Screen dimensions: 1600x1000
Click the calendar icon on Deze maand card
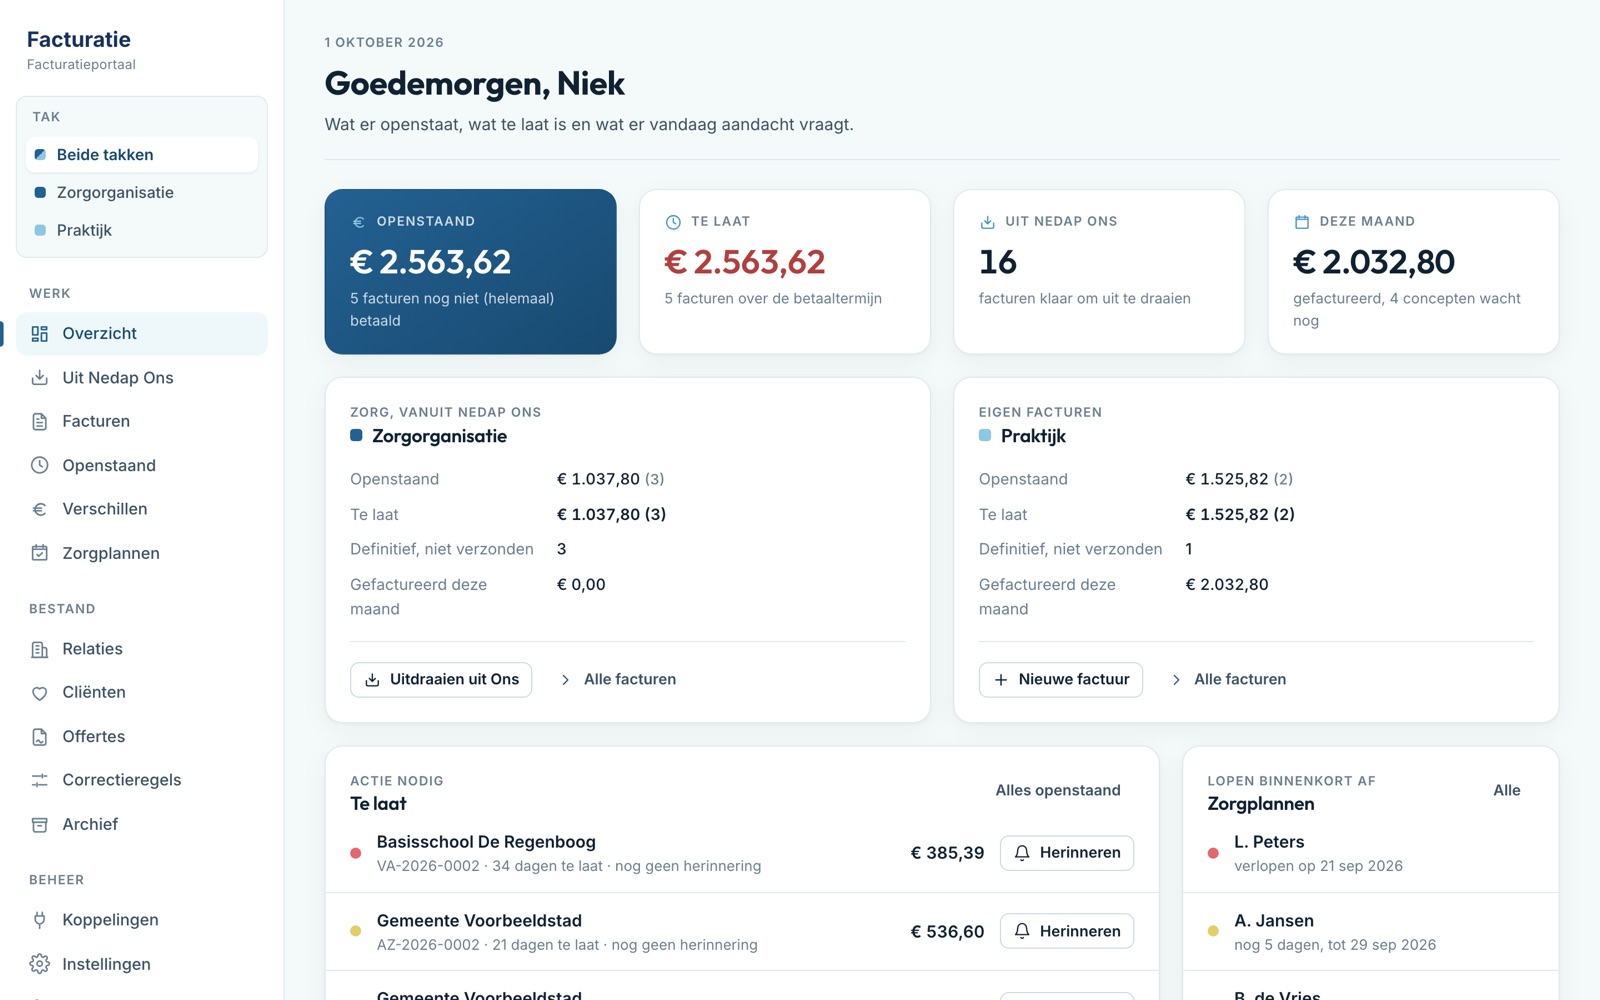(1302, 222)
